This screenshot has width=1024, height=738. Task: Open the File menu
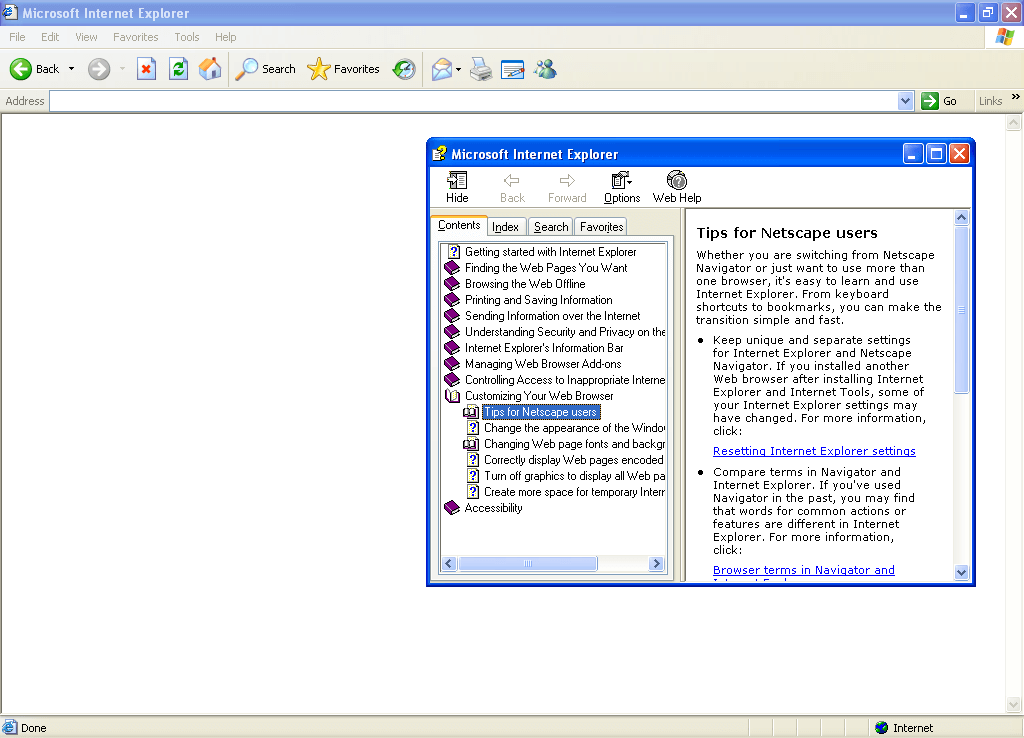pyautogui.click(x=17, y=37)
